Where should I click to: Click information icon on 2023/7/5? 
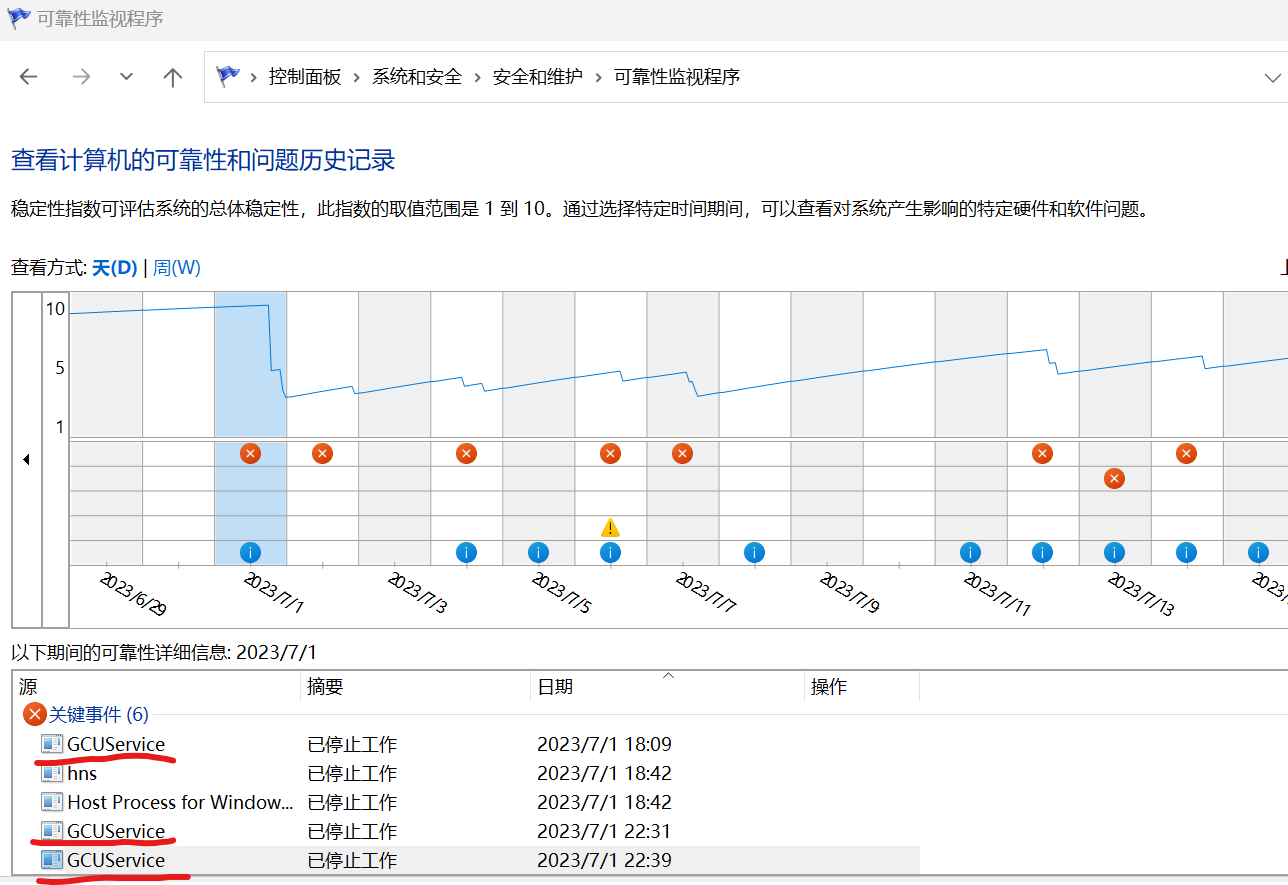538,552
